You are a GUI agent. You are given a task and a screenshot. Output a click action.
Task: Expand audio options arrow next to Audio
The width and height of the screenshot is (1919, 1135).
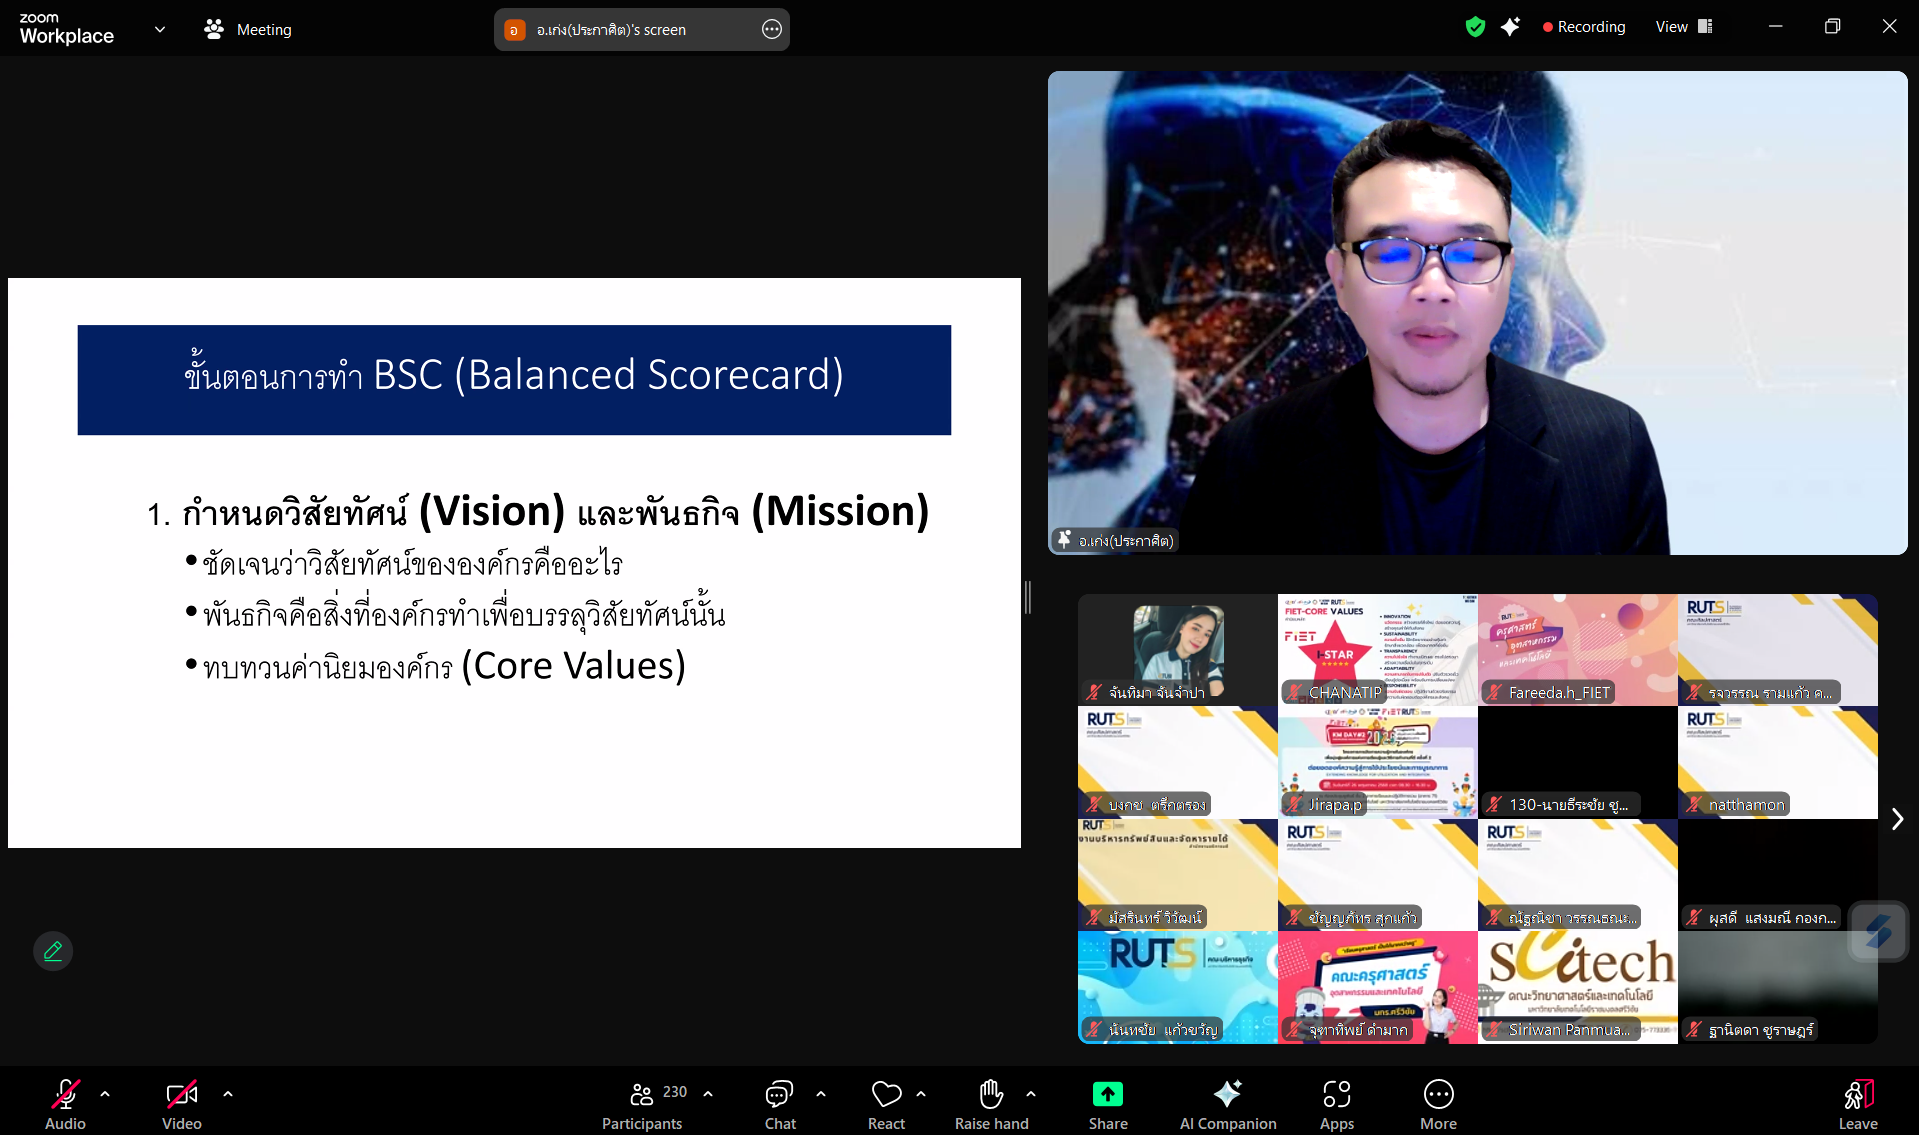click(105, 1094)
